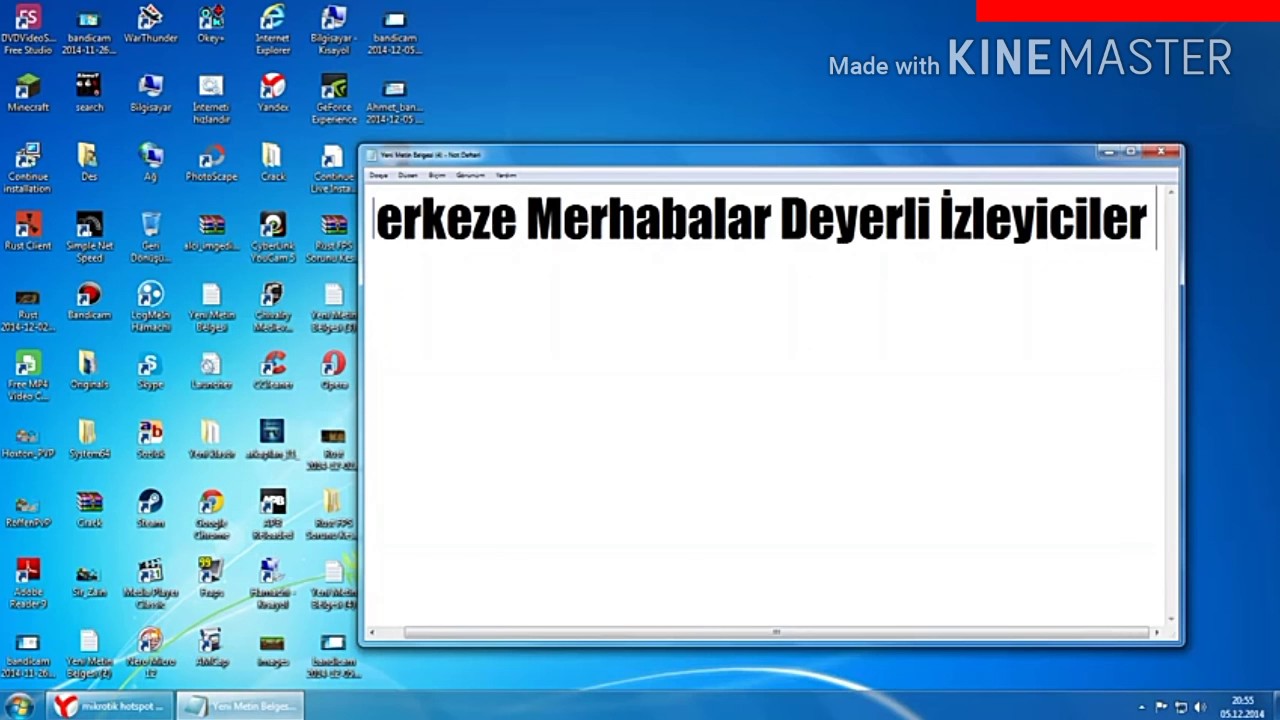Open Launcher desktop shortcut
The width and height of the screenshot is (1280, 720).
[211, 369]
